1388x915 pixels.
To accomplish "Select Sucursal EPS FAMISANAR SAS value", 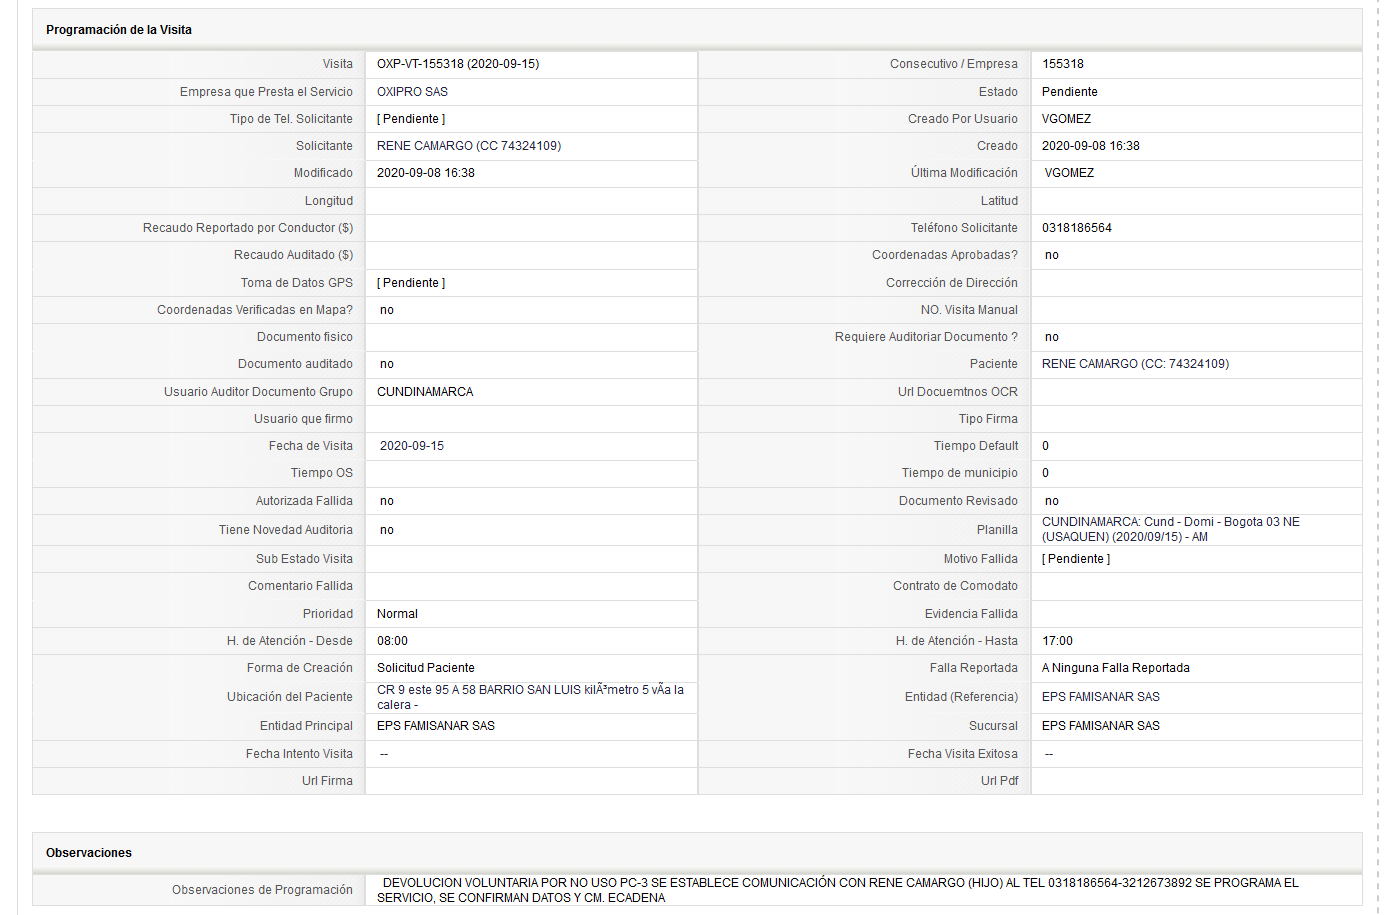I will 1101,726.
